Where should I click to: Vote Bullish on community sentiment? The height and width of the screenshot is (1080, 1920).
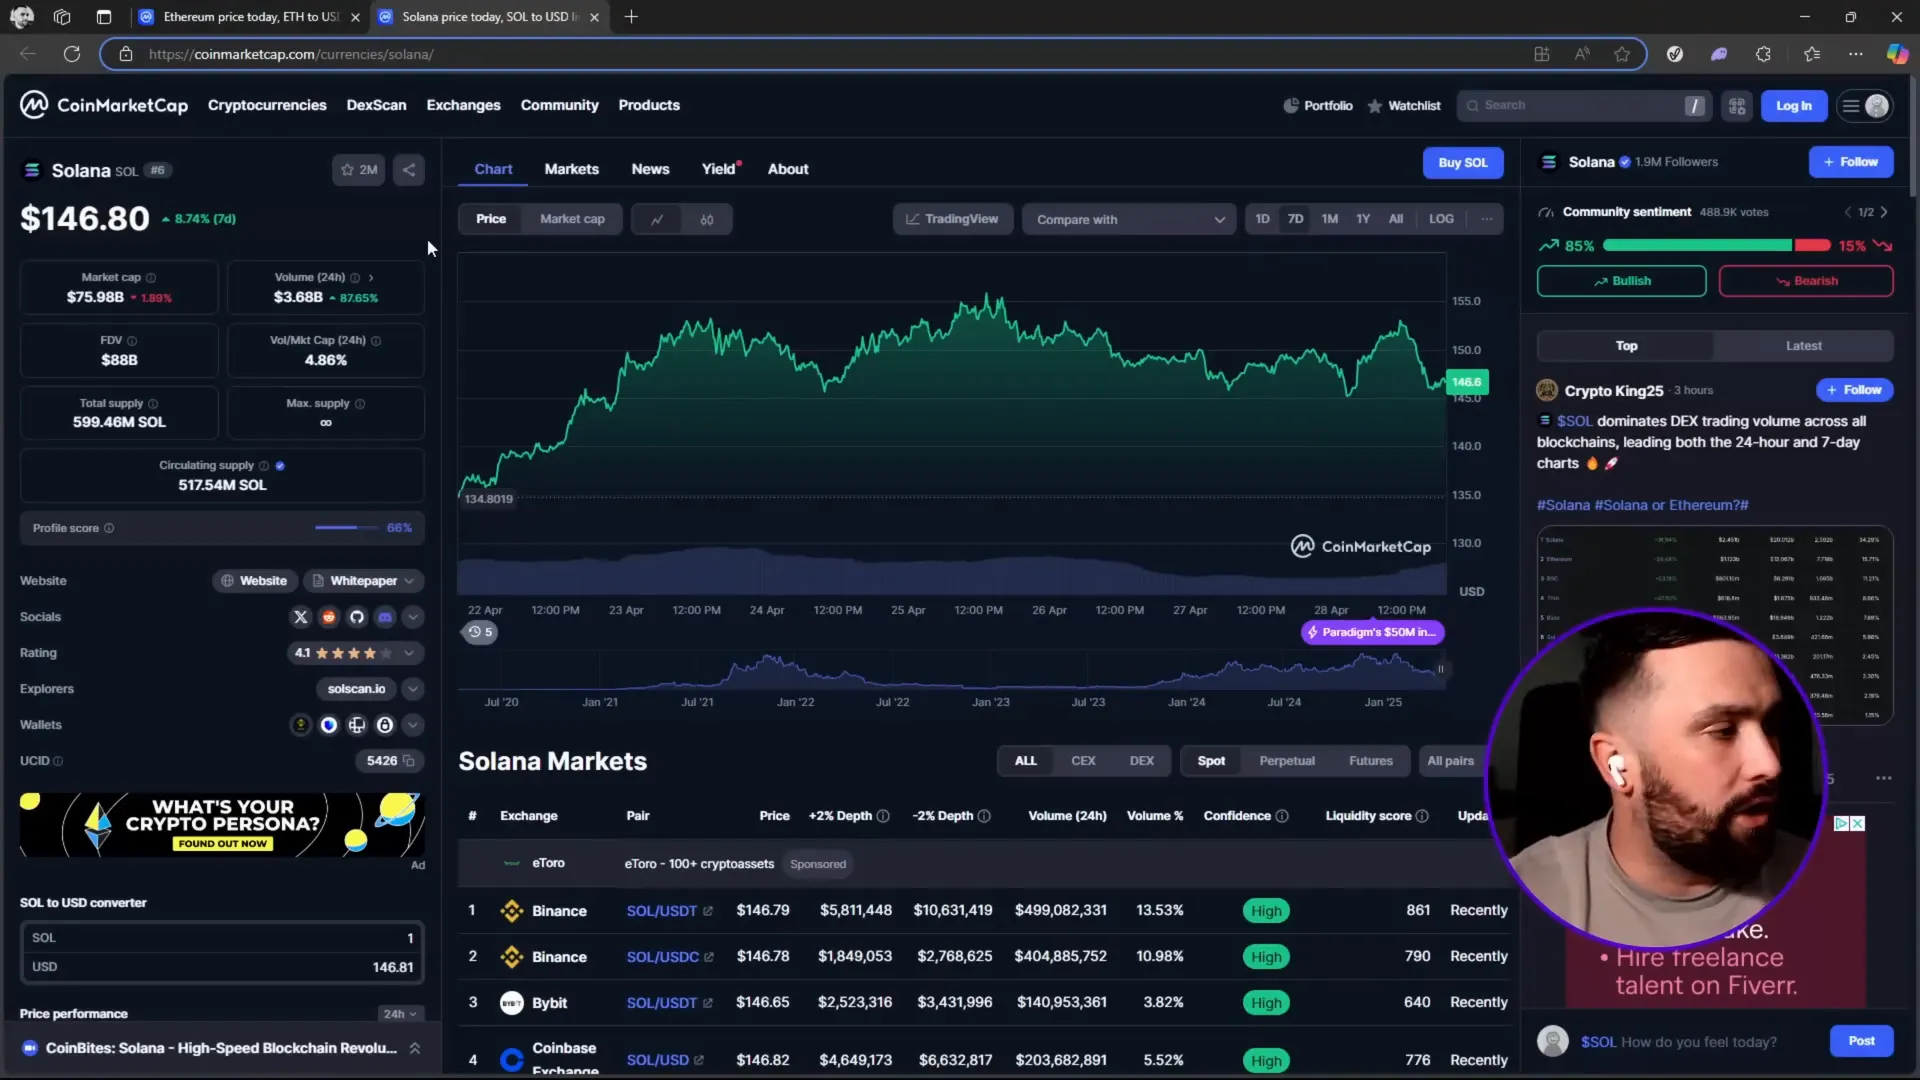point(1621,281)
